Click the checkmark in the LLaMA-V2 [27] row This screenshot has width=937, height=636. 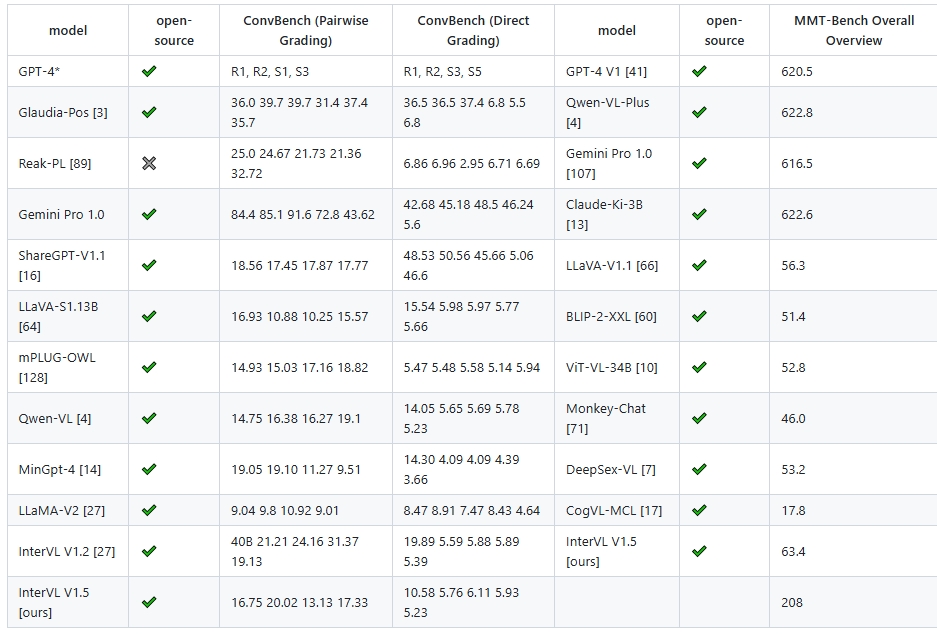pos(149,510)
